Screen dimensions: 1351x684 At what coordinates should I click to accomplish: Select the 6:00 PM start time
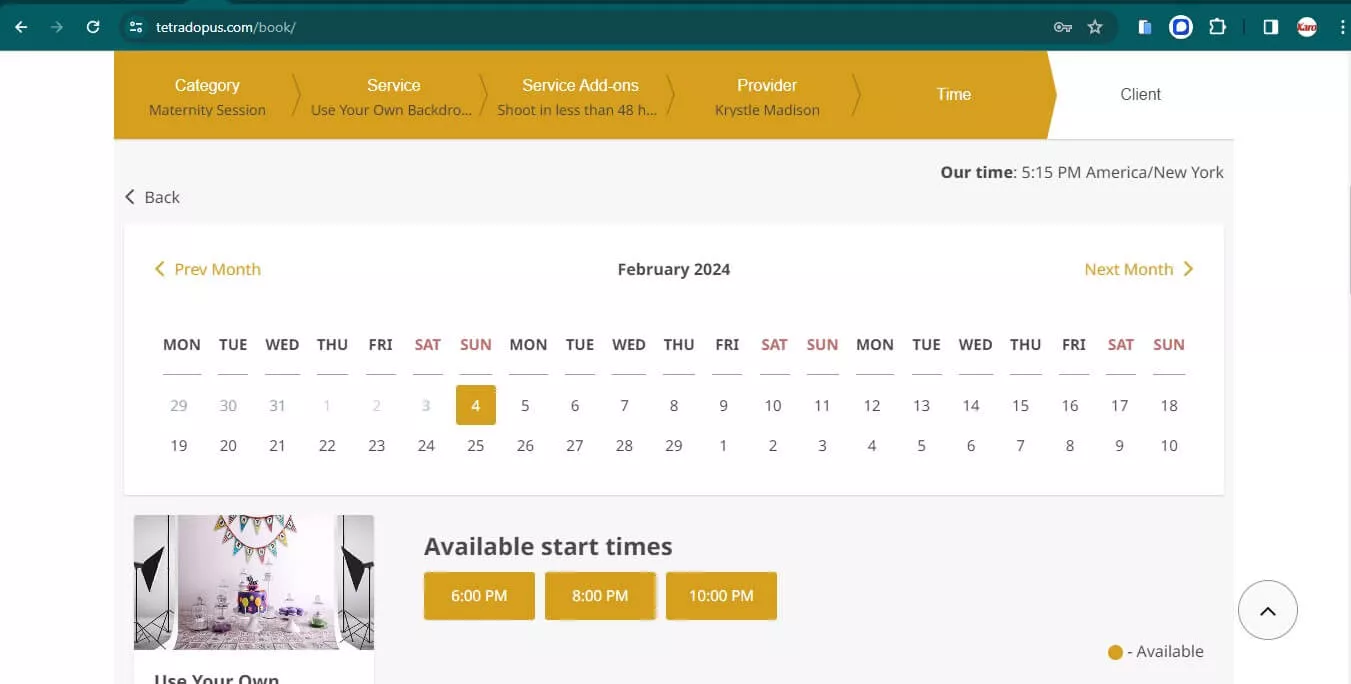point(479,595)
